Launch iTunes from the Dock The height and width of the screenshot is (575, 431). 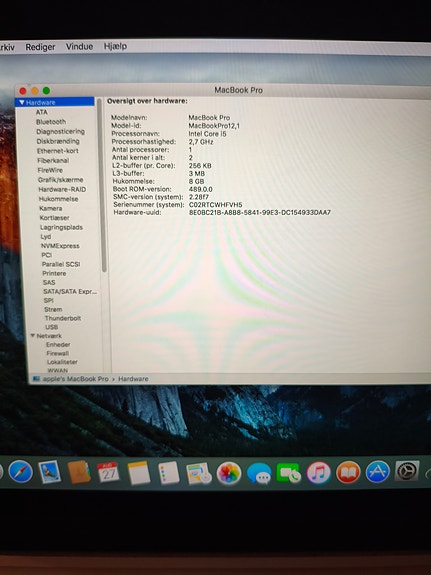tap(318, 473)
